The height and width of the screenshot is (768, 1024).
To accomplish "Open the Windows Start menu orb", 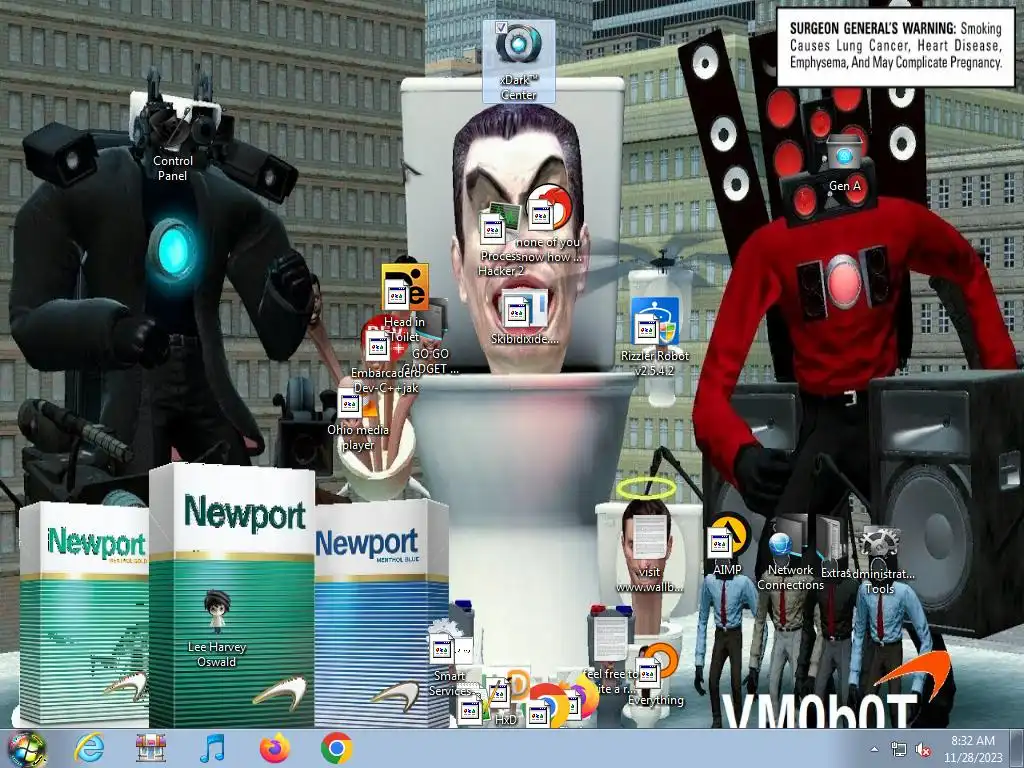I will tap(26, 749).
